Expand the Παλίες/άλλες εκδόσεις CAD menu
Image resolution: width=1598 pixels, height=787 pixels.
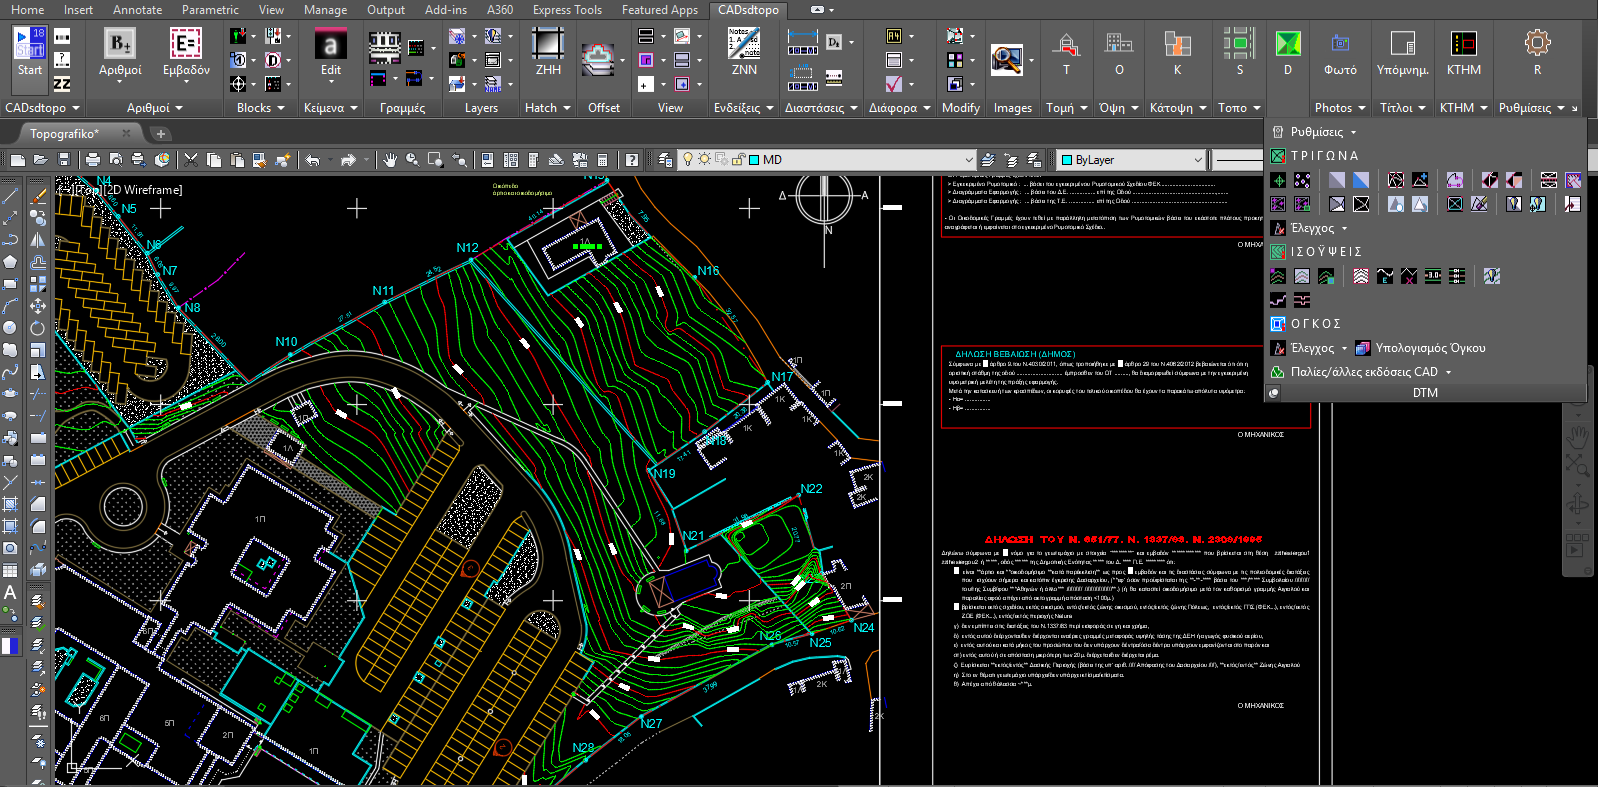point(1448,372)
